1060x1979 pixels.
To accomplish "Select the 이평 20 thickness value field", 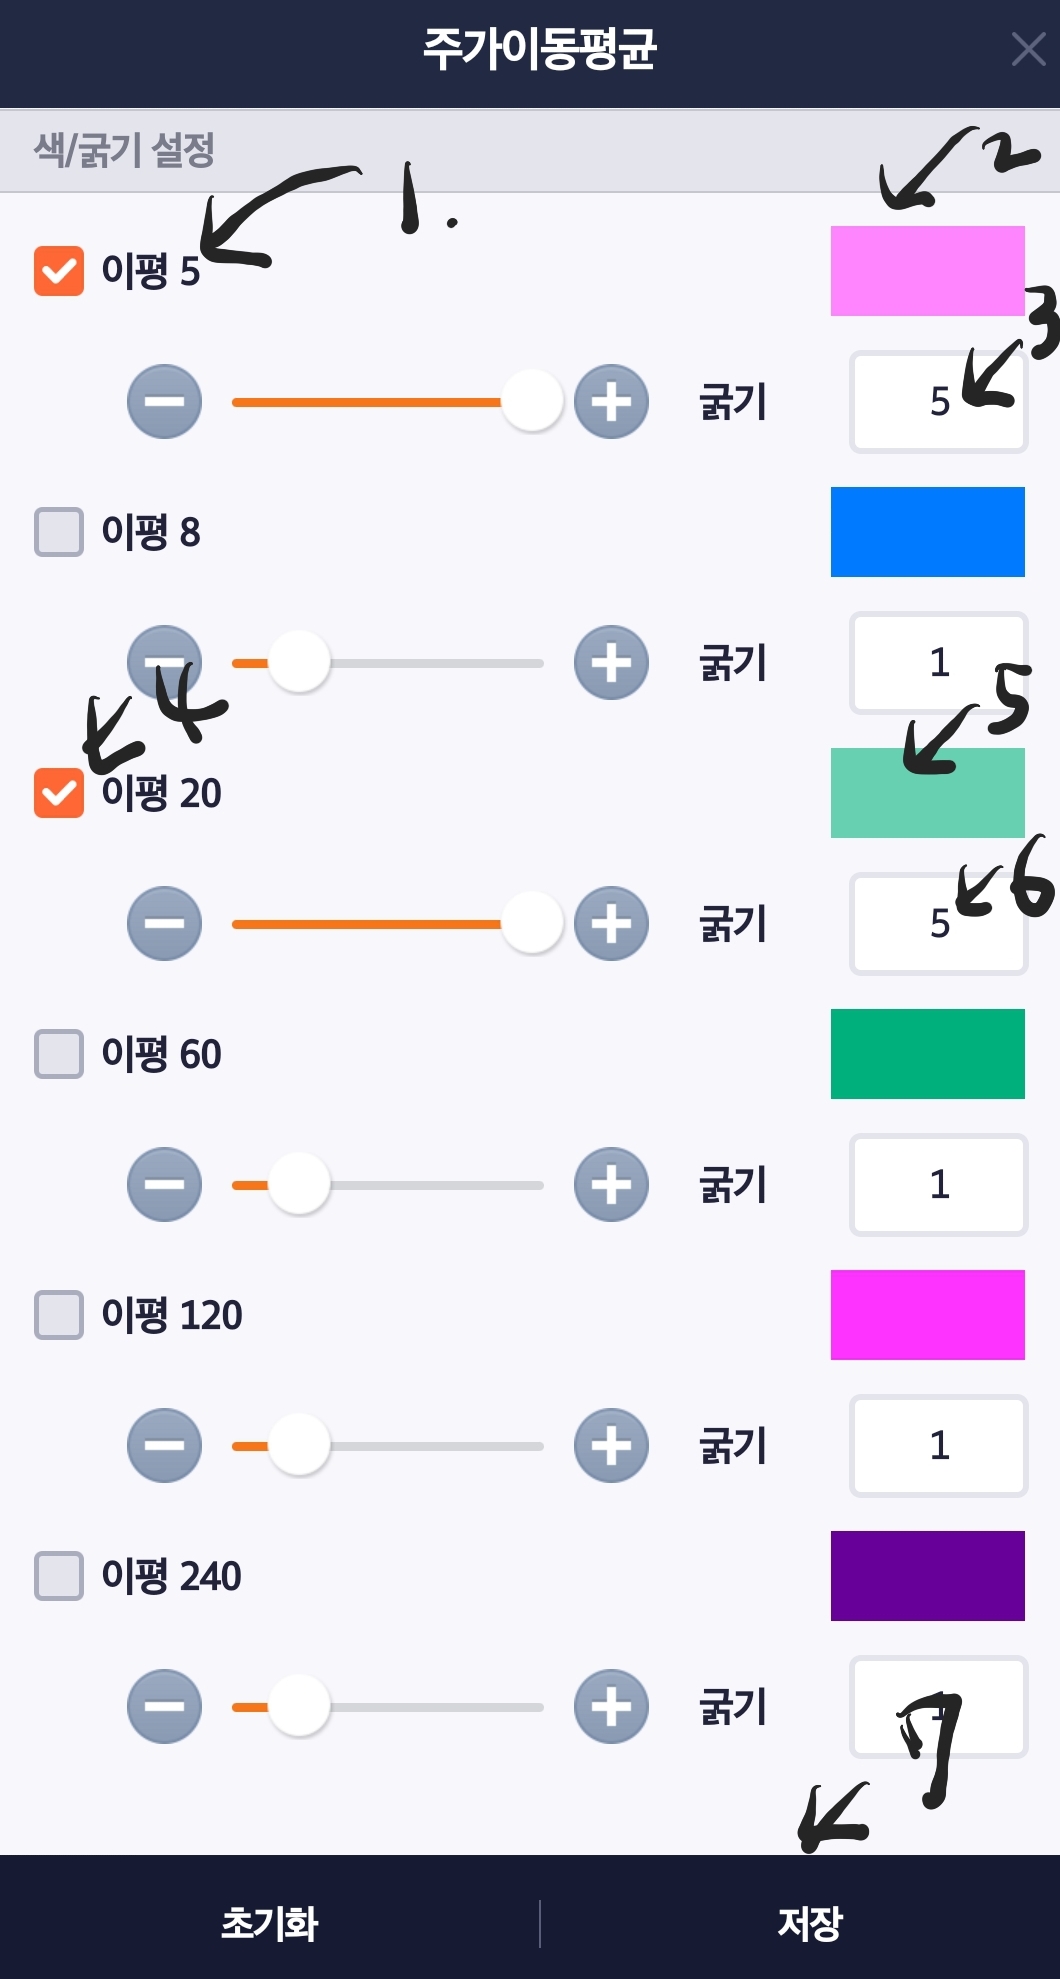I will click(937, 923).
